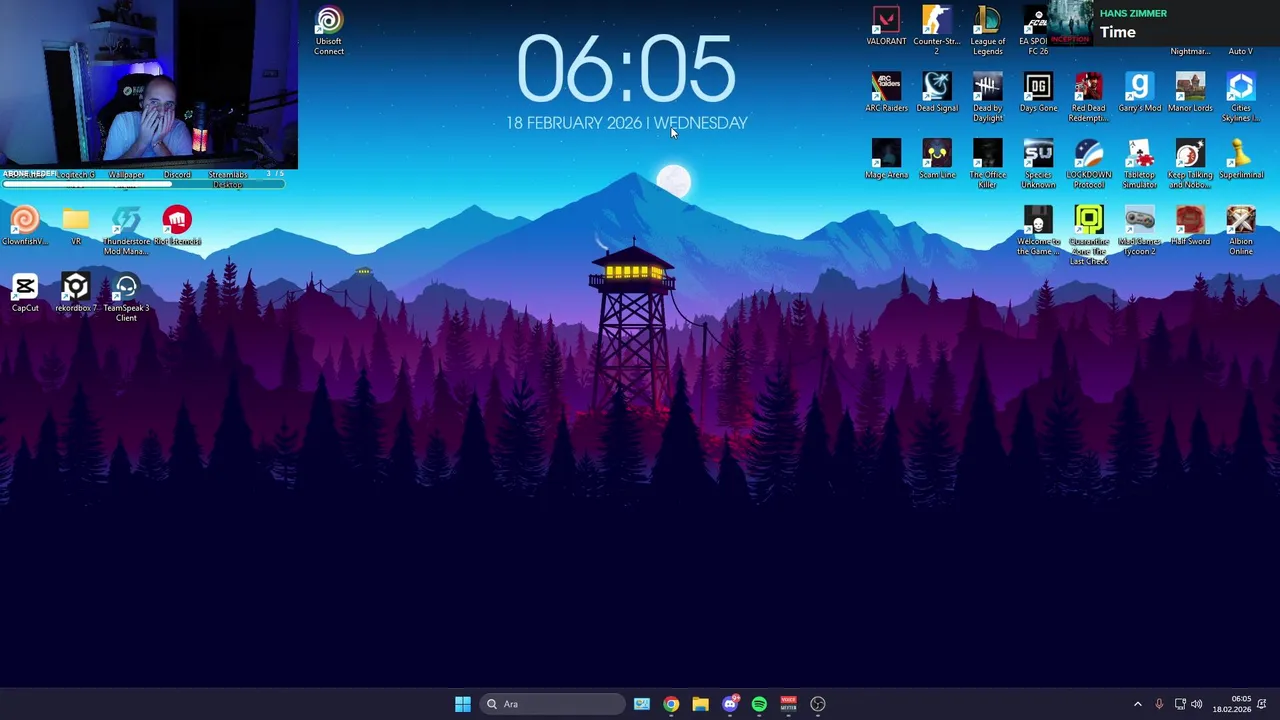Select the Dead Signal game icon

coord(937,92)
